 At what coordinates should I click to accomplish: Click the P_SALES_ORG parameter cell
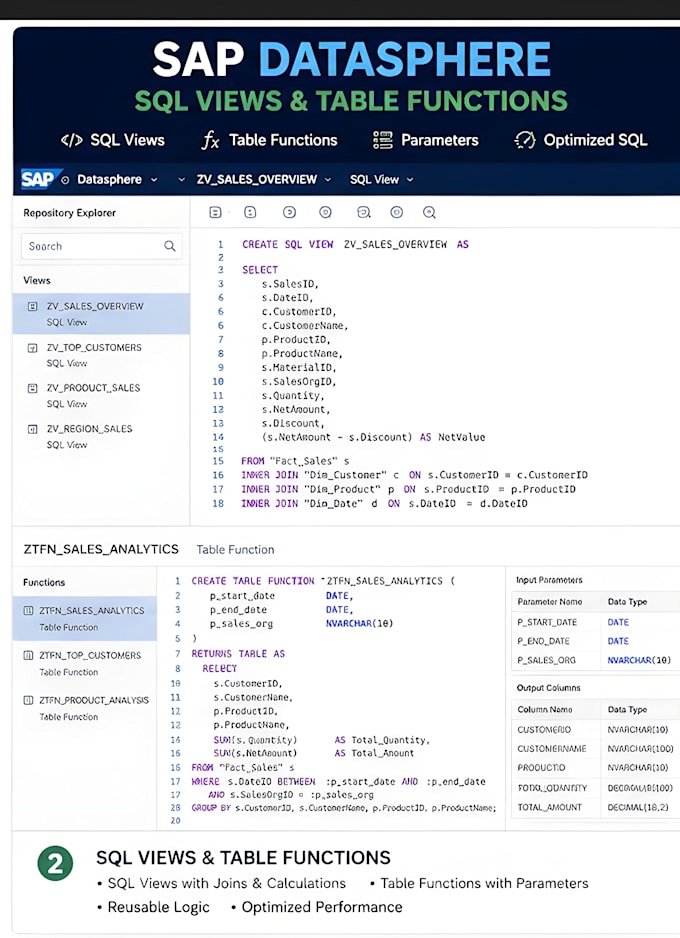546,660
